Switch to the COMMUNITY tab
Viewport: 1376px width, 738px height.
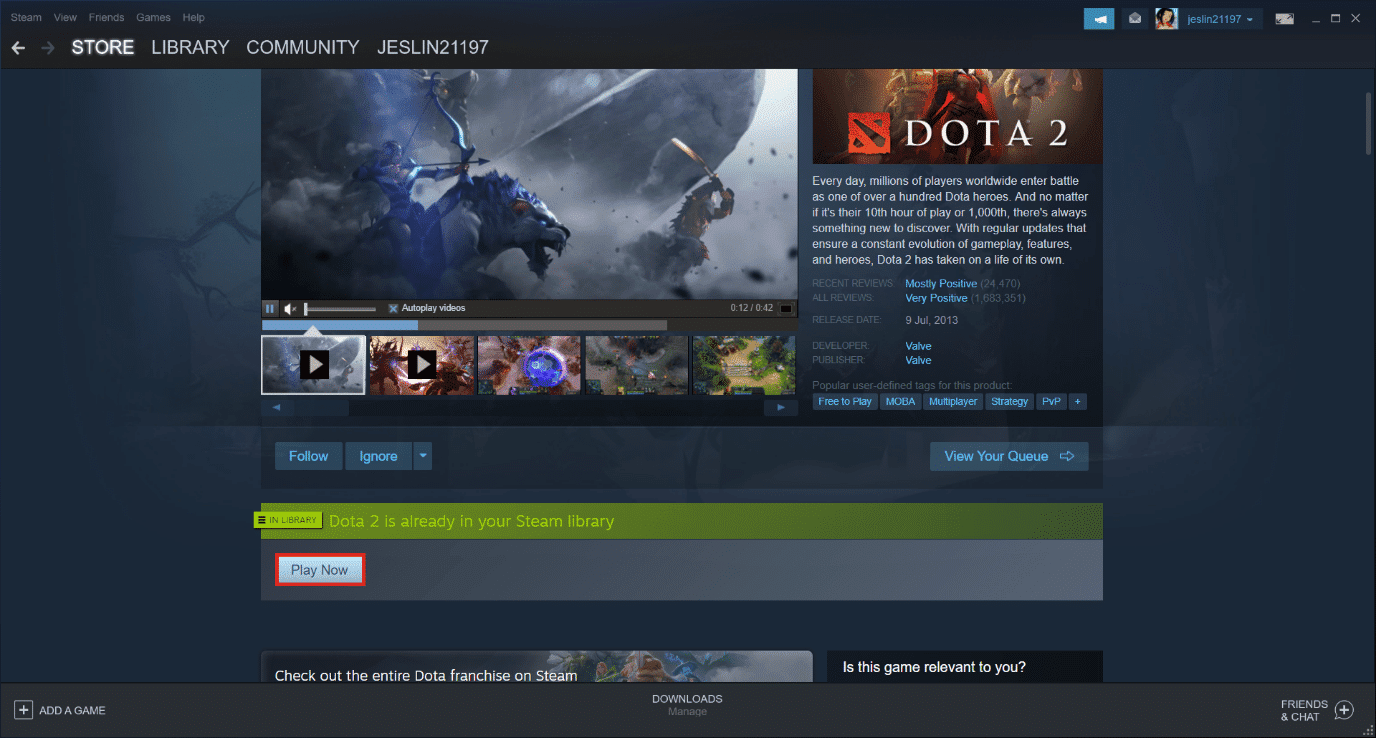[x=303, y=47]
